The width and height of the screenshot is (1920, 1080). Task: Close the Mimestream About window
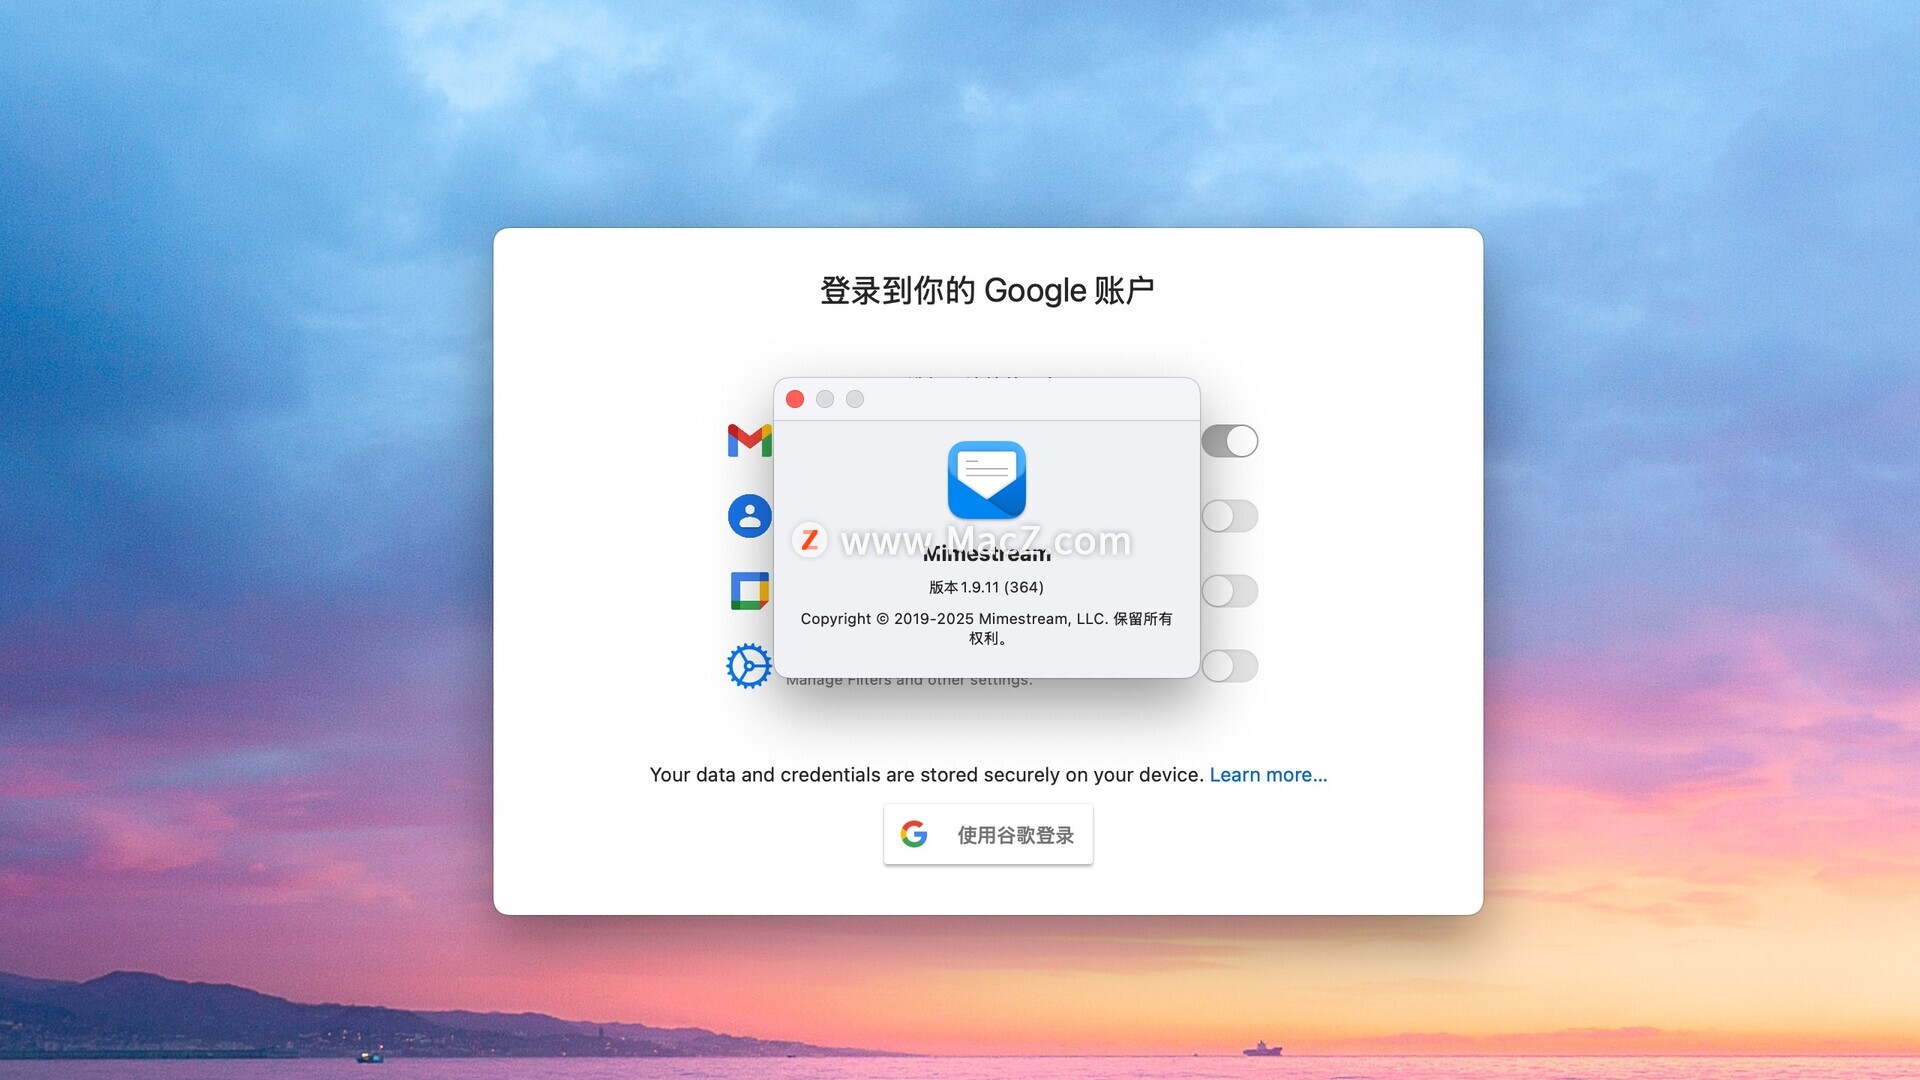795,399
